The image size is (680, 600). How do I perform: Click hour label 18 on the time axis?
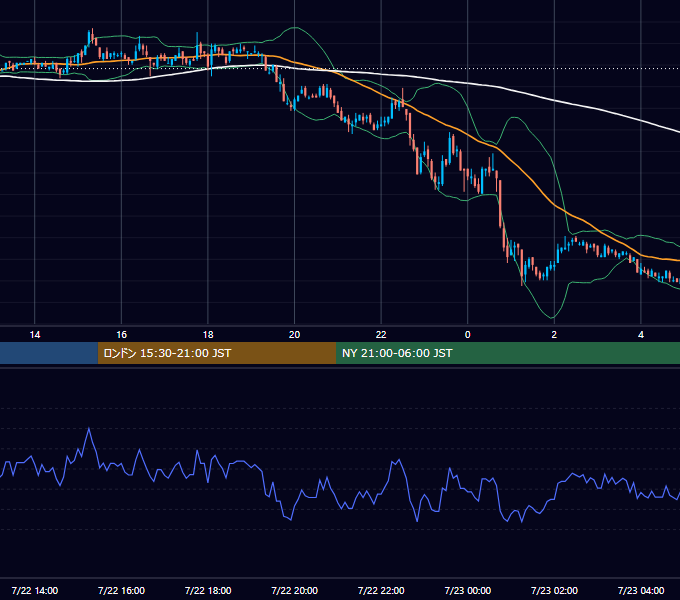pyautogui.click(x=208, y=335)
